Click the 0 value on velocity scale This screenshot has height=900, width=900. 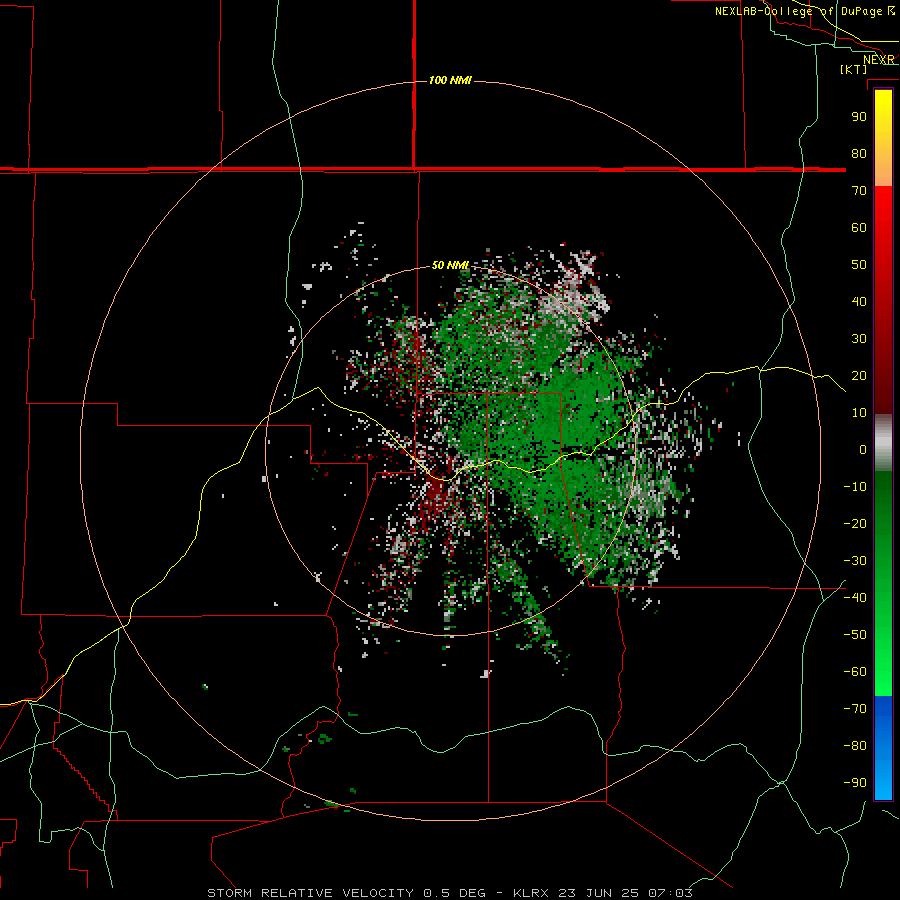coord(863,450)
